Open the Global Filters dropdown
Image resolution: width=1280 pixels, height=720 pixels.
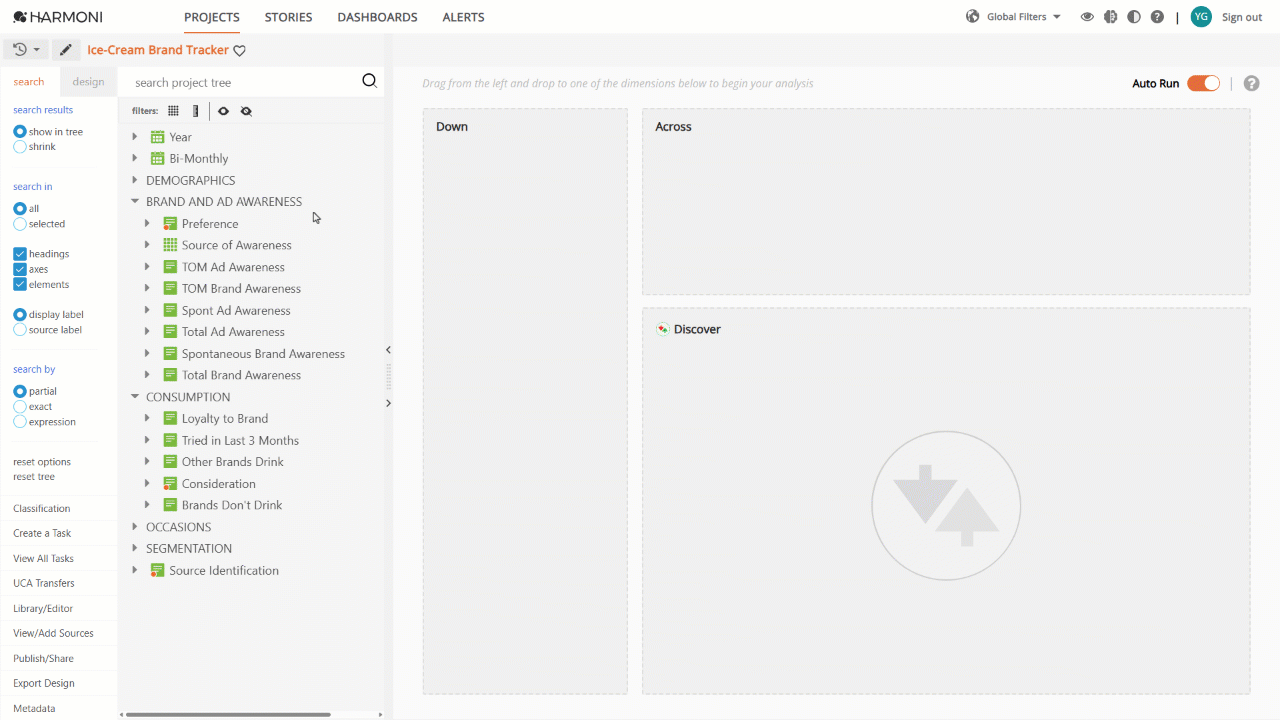click(x=1023, y=17)
